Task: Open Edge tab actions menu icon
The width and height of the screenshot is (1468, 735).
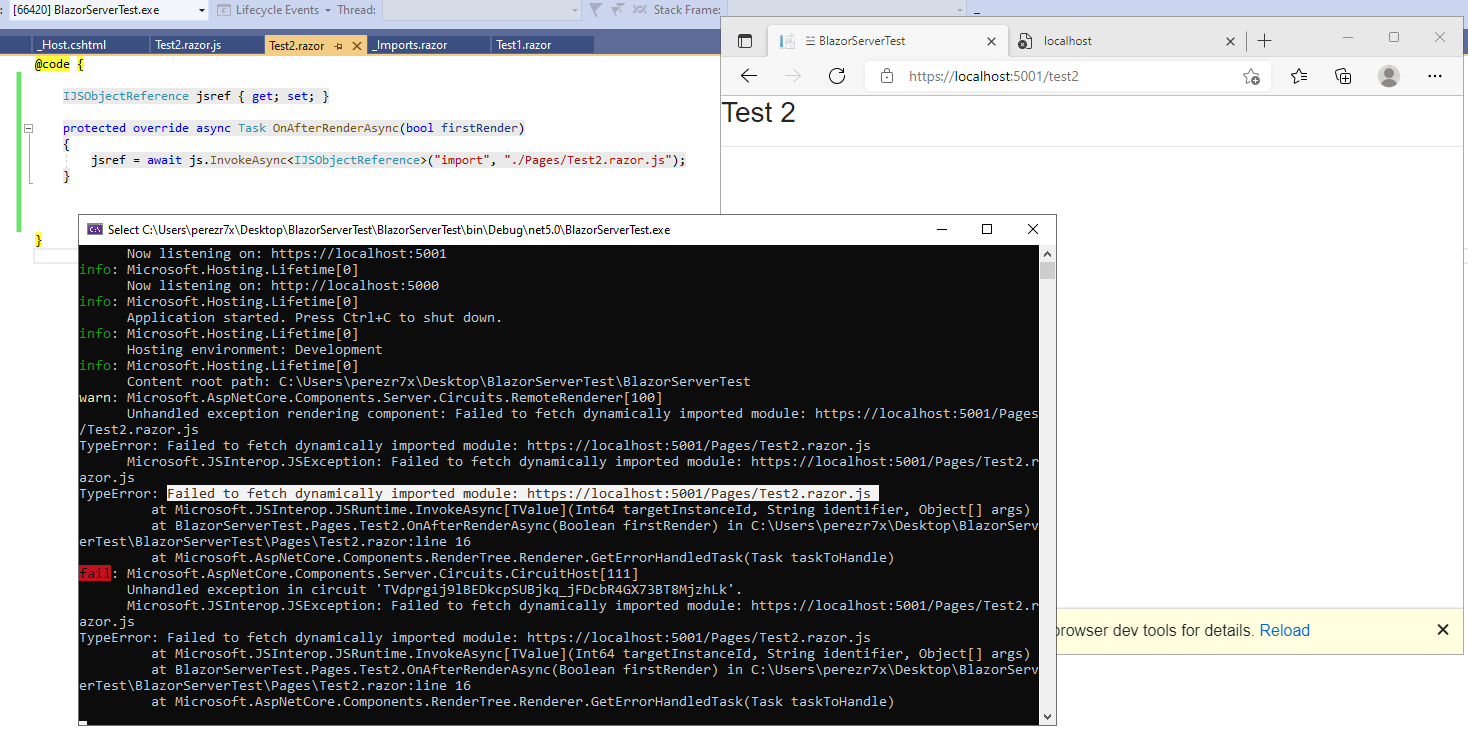Action: [744, 41]
